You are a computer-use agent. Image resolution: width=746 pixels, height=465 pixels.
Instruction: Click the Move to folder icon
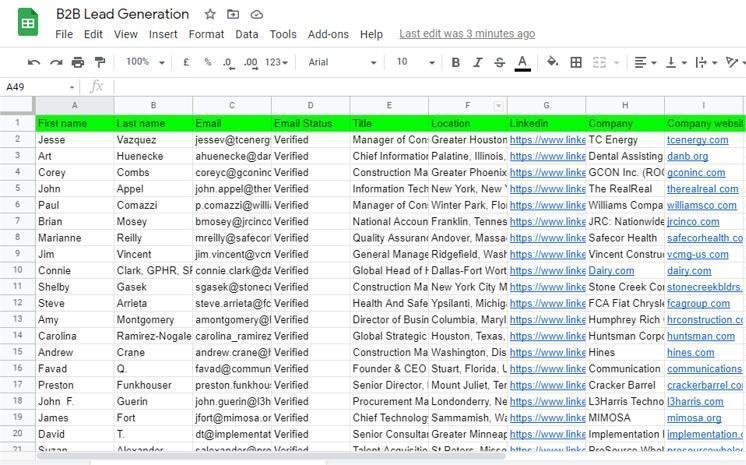233,15
